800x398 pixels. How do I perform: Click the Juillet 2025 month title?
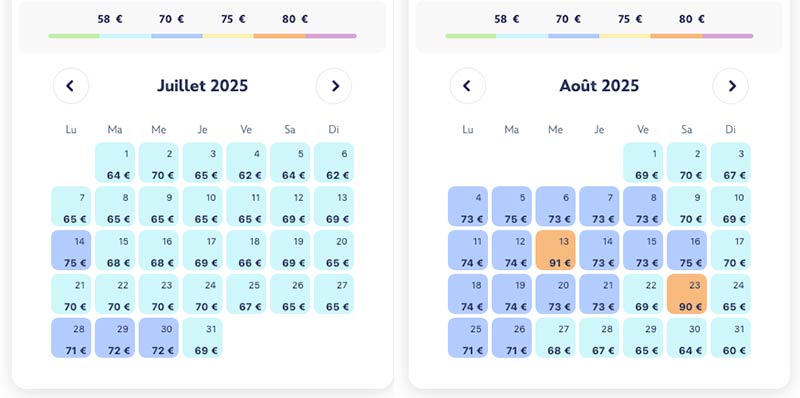[203, 86]
